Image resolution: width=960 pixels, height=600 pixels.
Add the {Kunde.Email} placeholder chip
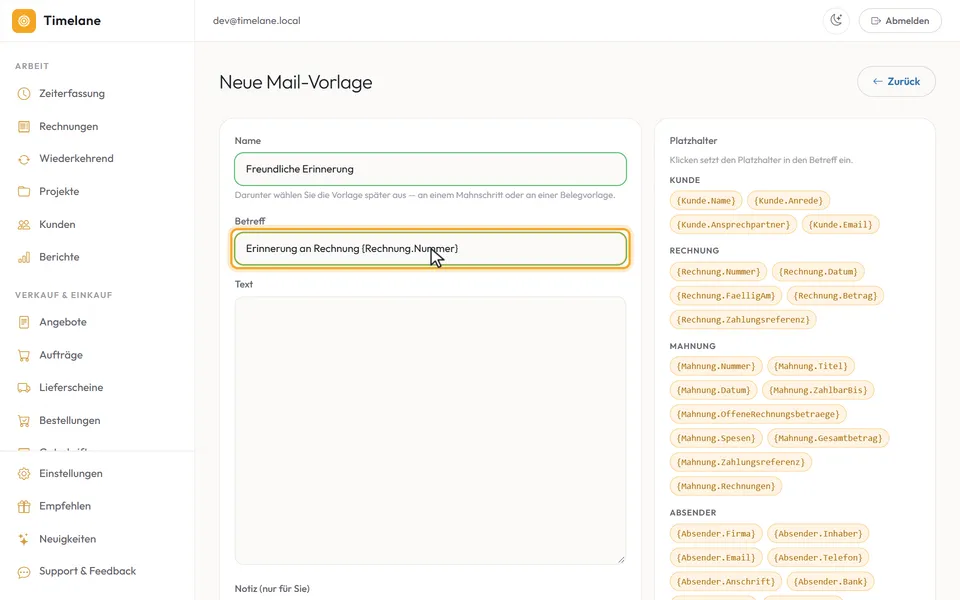[x=841, y=225]
